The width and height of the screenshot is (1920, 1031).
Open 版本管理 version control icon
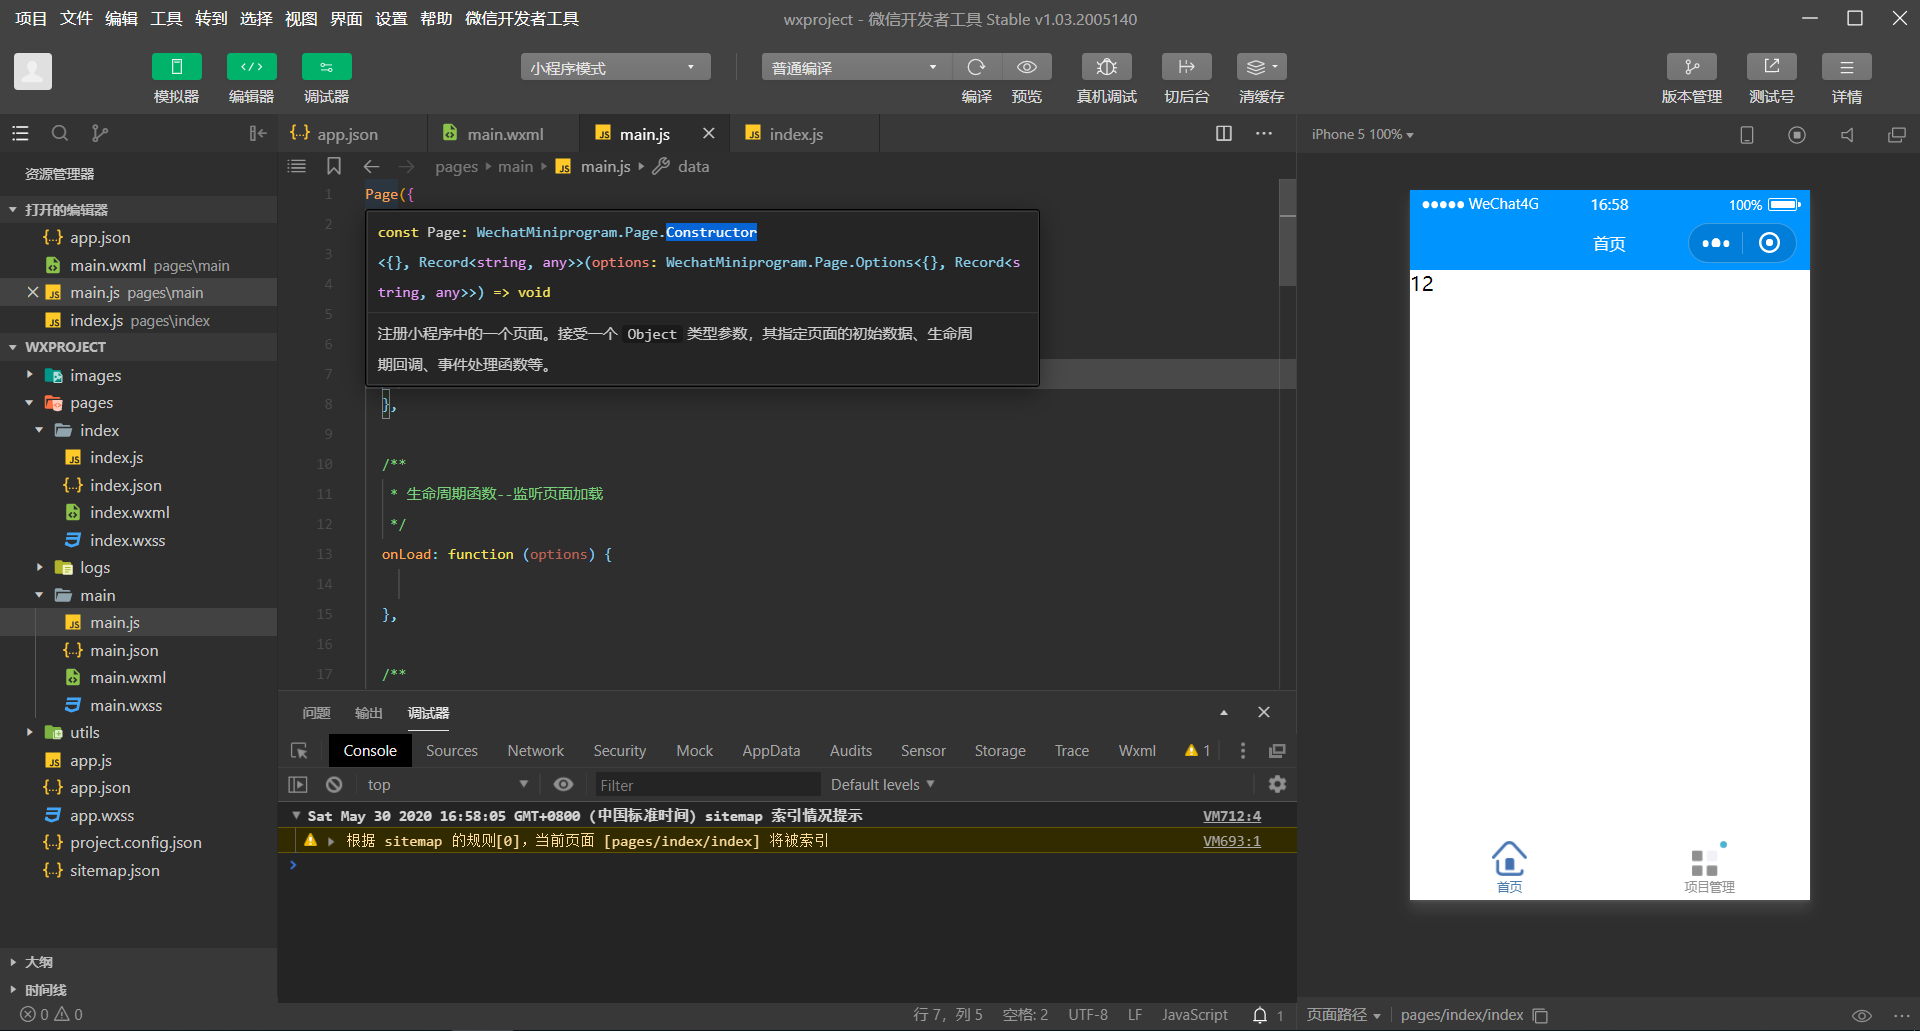click(x=1692, y=67)
